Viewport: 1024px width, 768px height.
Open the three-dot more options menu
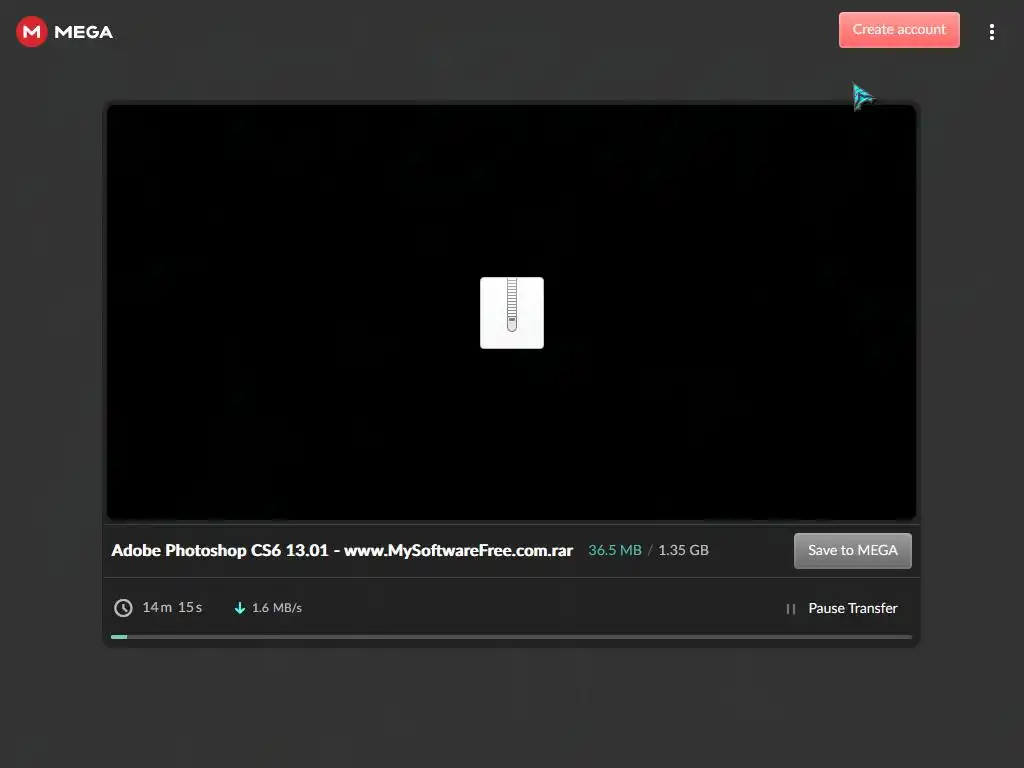click(x=991, y=32)
